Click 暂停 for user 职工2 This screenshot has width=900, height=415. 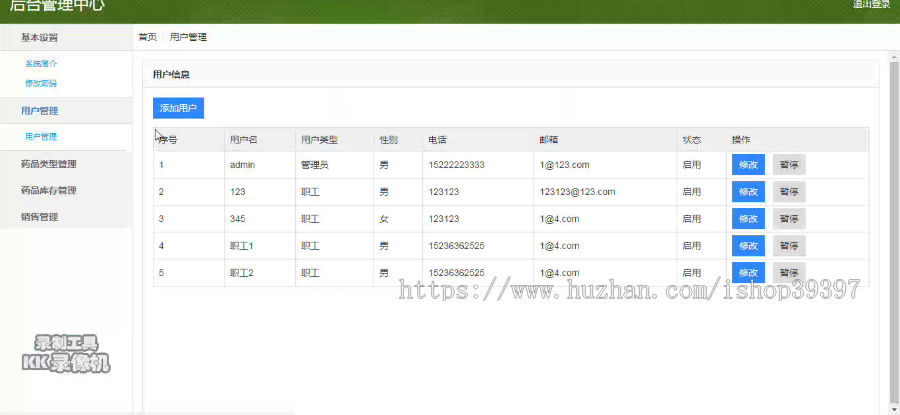(x=789, y=273)
